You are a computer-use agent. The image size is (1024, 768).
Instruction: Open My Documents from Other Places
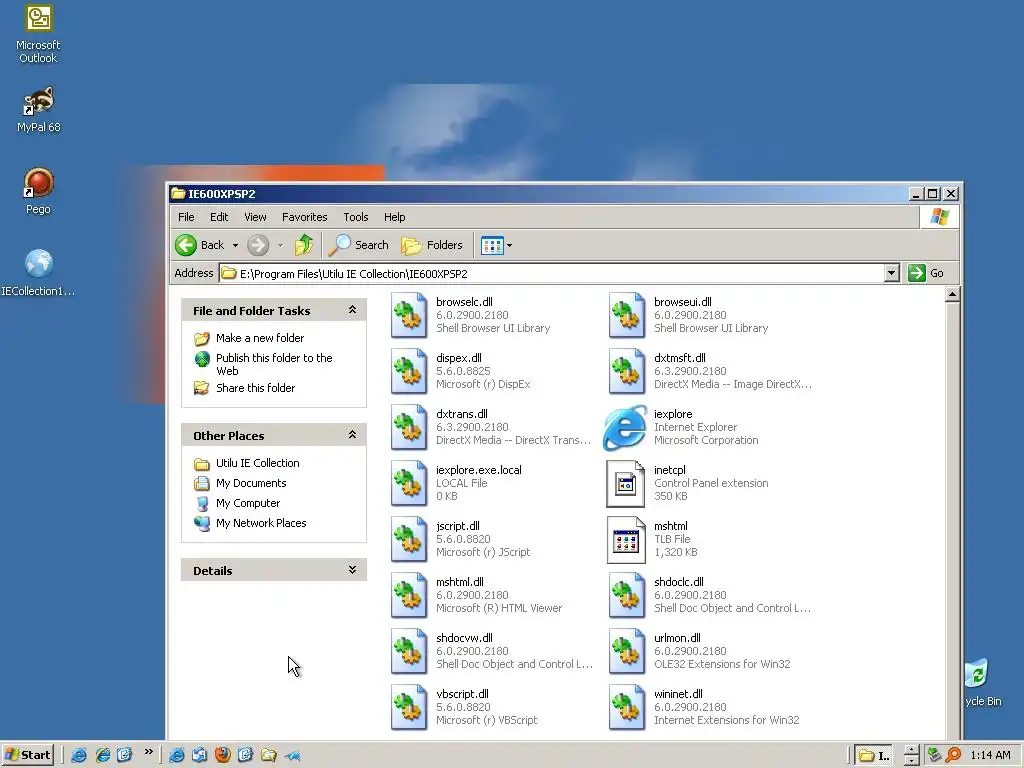coord(251,483)
